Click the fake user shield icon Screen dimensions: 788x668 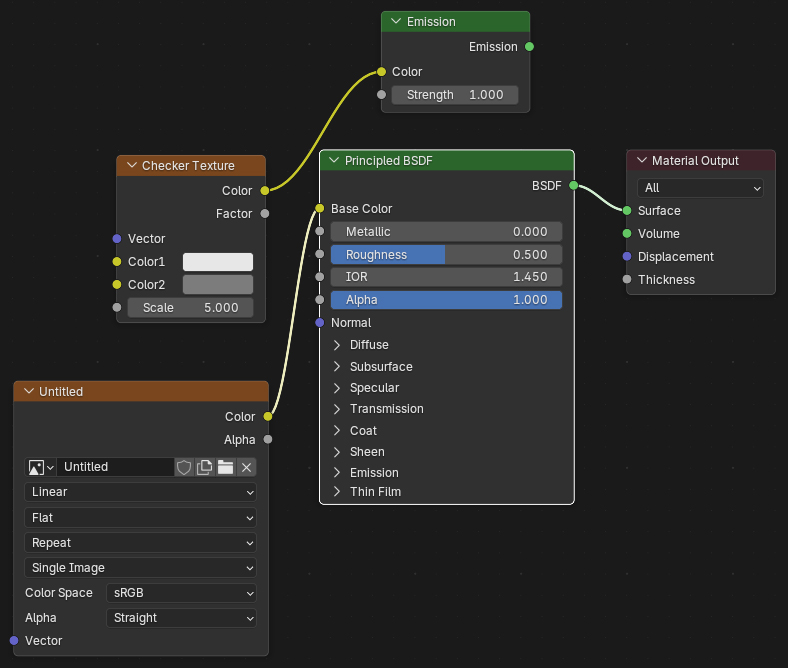tap(184, 467)
